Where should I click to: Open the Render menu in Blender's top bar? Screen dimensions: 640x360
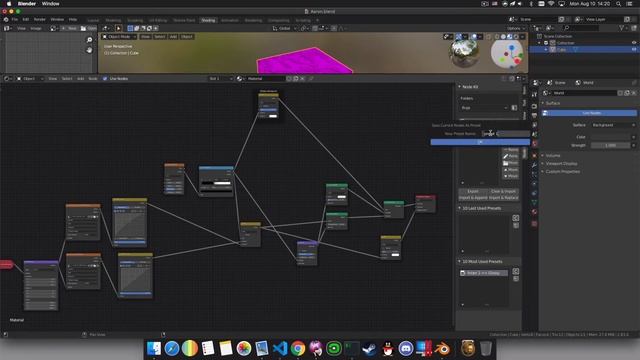[x=40, y=19]
